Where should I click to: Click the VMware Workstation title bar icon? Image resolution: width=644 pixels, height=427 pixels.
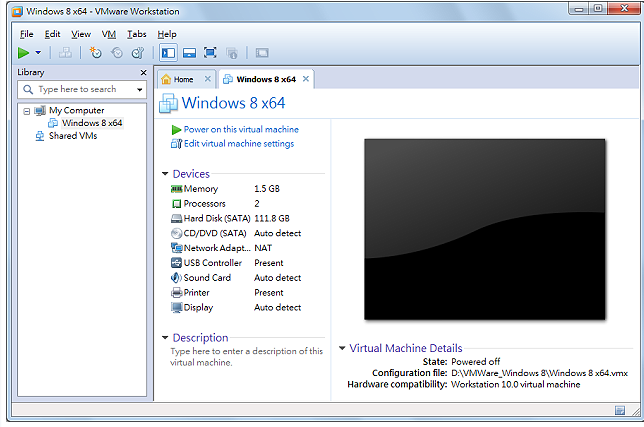click(17, 11)
